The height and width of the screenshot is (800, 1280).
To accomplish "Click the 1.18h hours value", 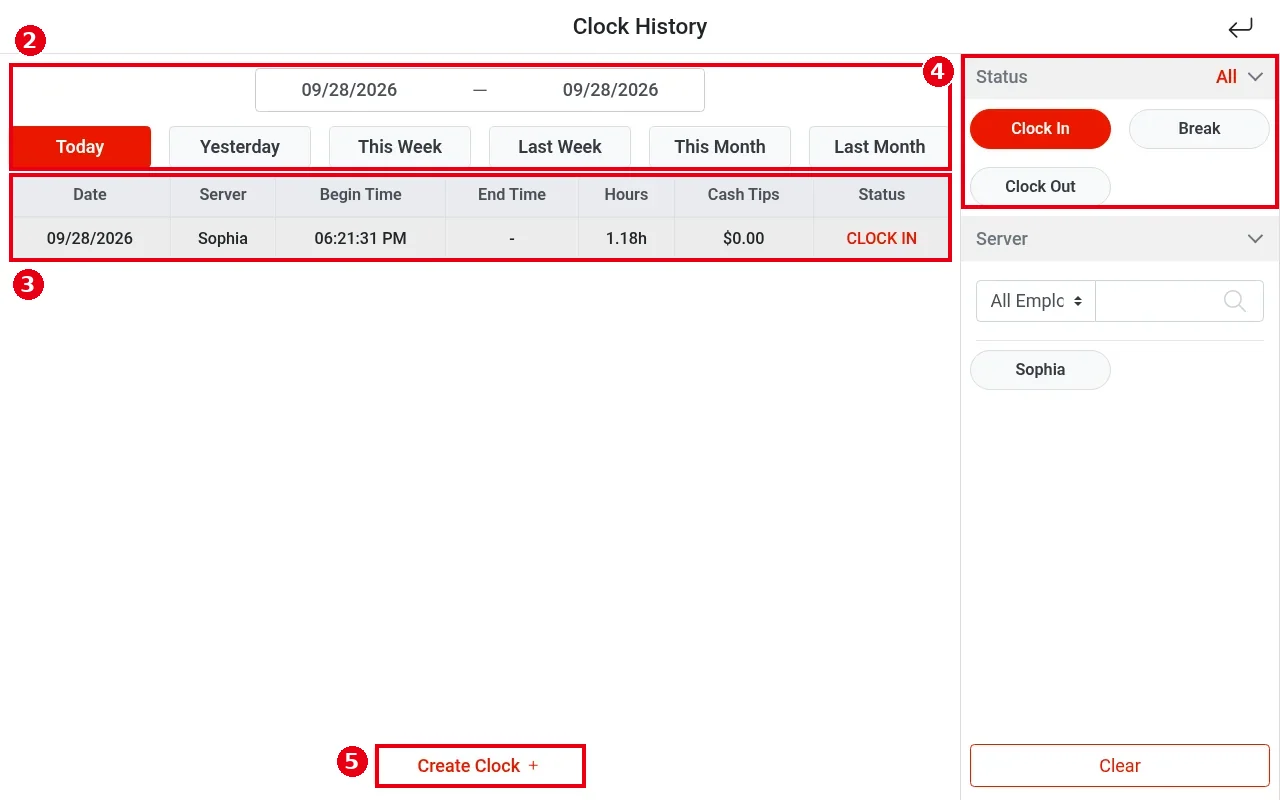I will point(626,239).
